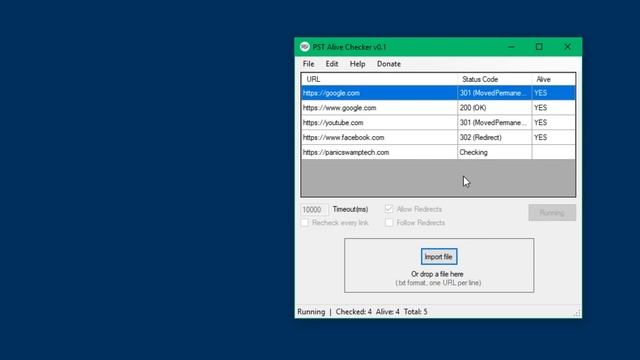The height and width of the screenshot is (360, 640).
Task: Click 'Alive: 4' in the status bar
Action: coord(388,312)
